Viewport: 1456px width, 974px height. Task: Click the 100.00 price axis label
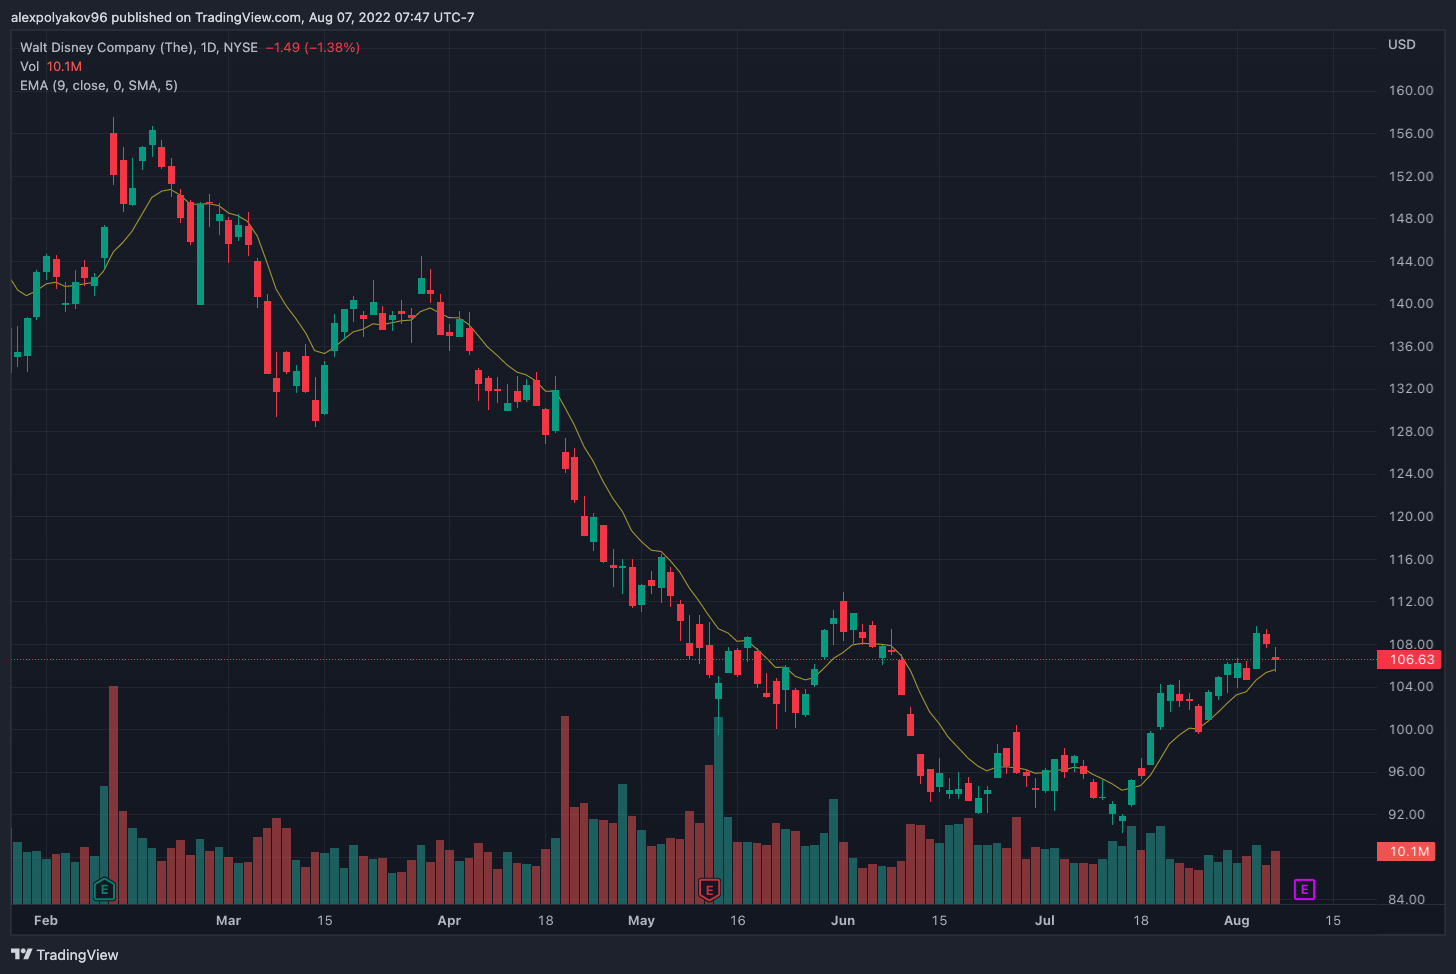pos(1411,729)
